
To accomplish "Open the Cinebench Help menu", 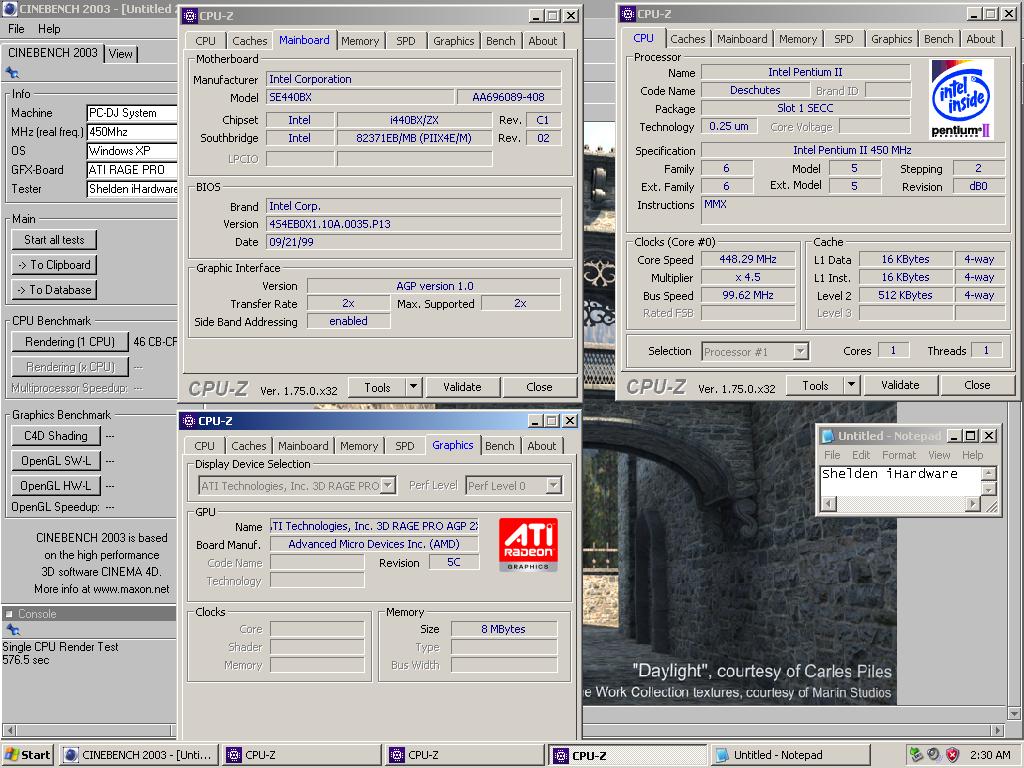I will [49, 29].
